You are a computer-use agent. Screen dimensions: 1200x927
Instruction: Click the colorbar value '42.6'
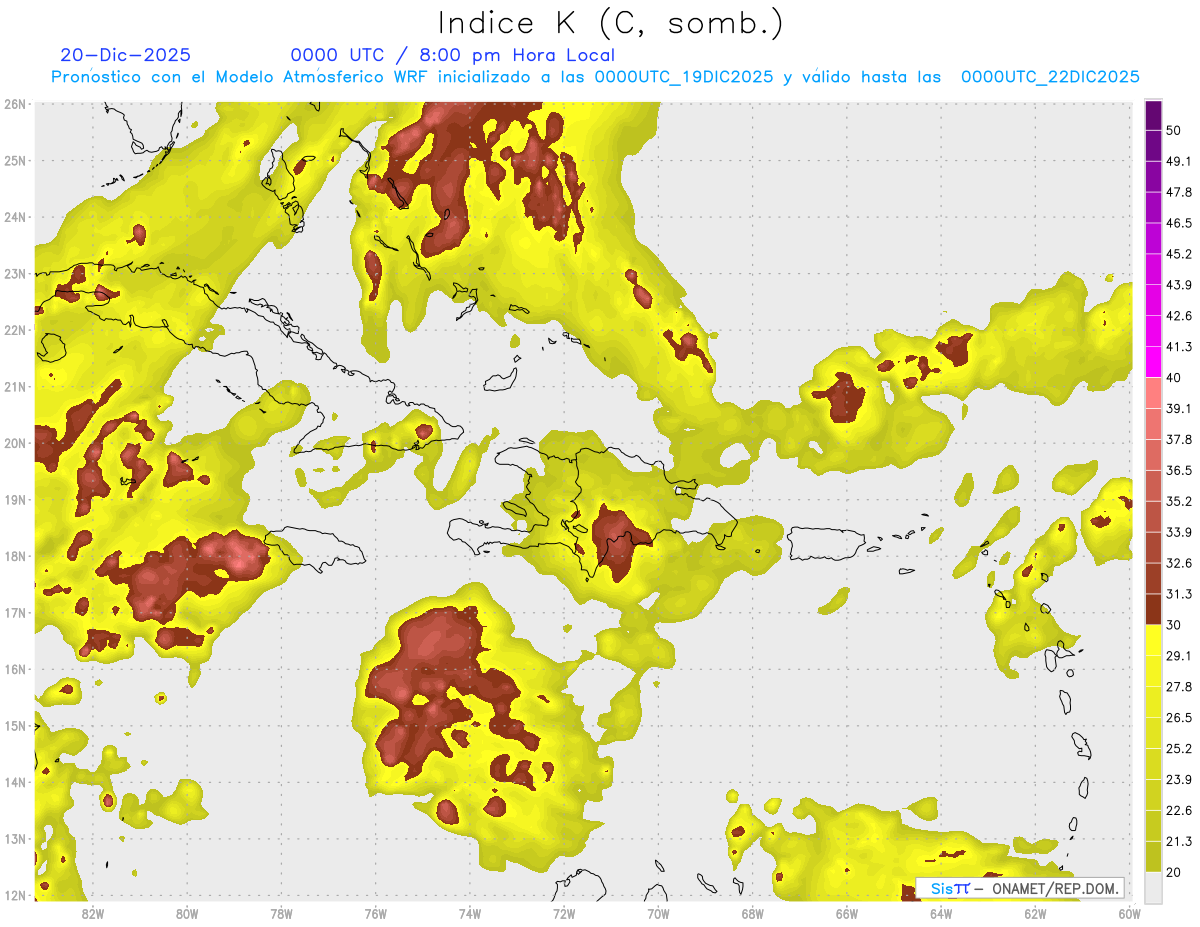pyautogui.click(x=1179, y=316)
